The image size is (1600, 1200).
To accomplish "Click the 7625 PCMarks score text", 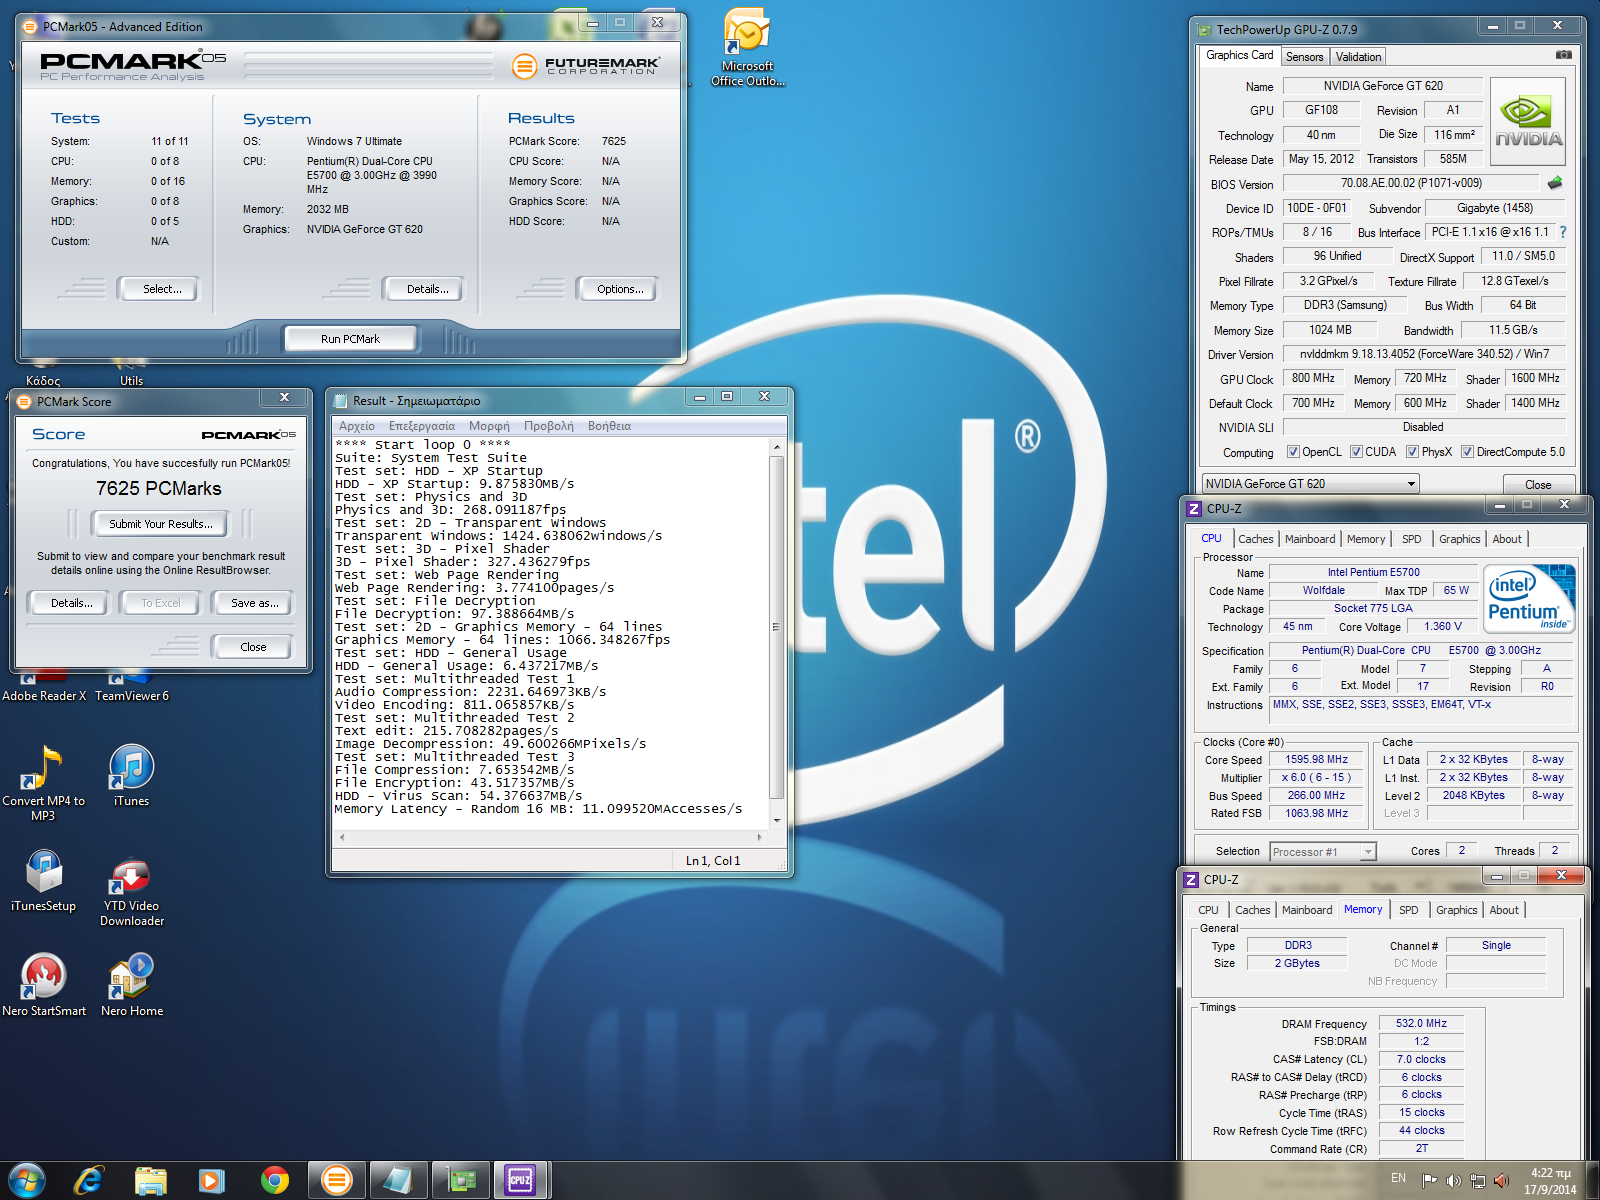I will point(159,488).
